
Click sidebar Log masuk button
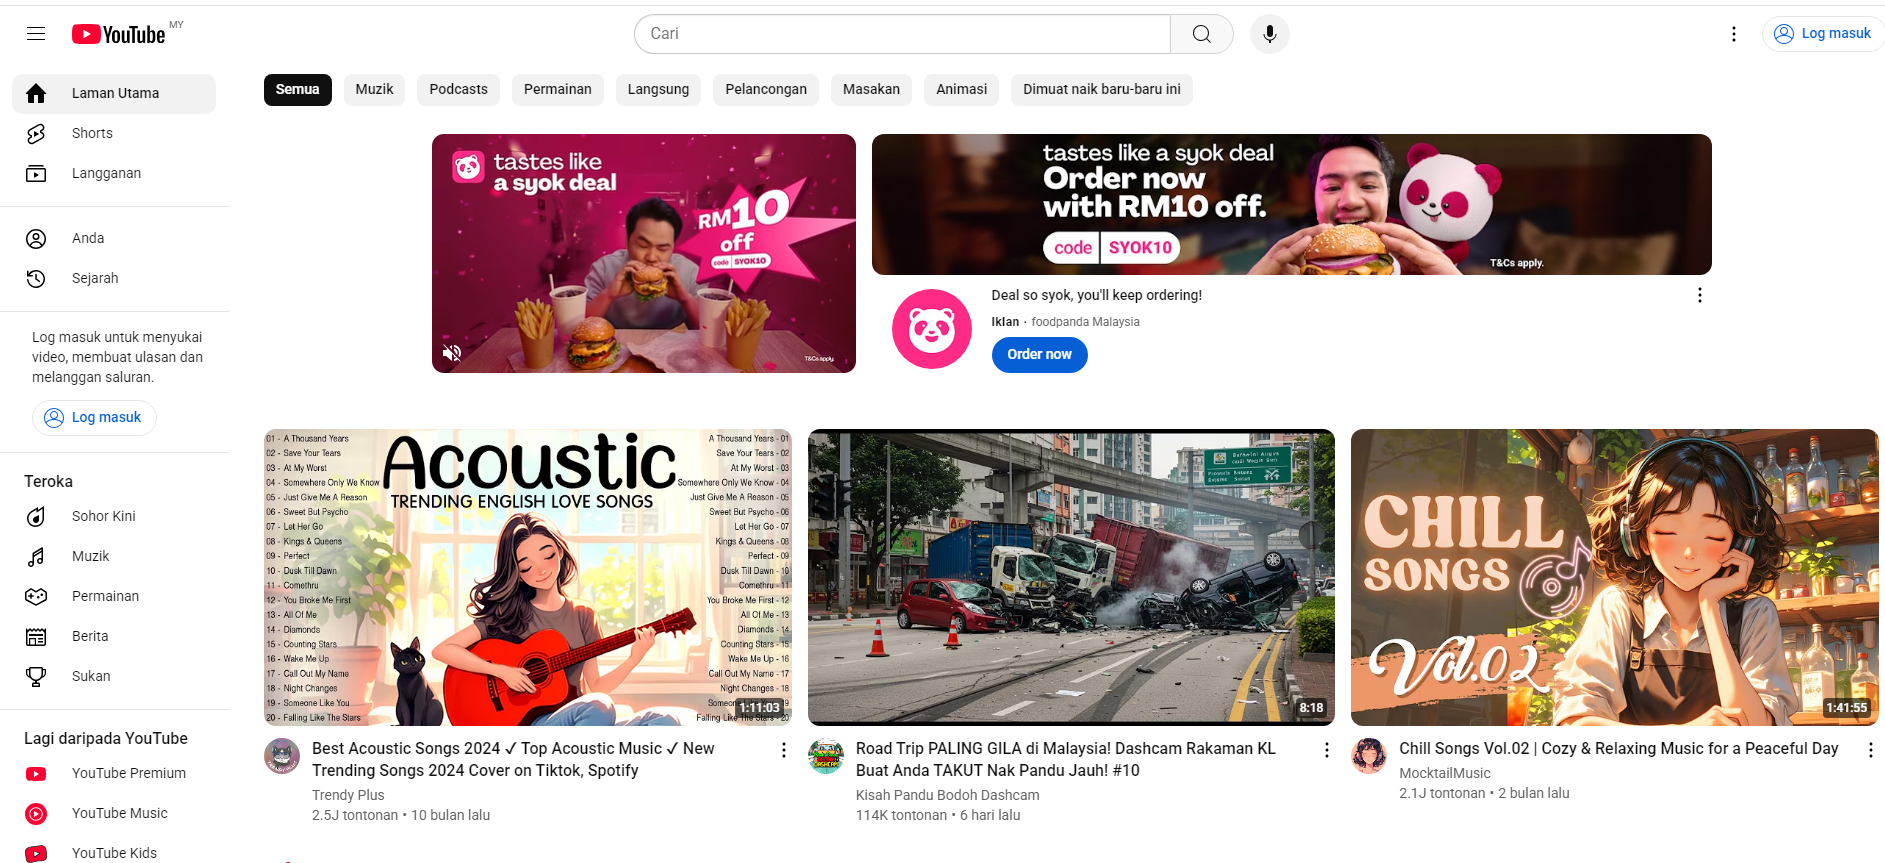(94, 417)
